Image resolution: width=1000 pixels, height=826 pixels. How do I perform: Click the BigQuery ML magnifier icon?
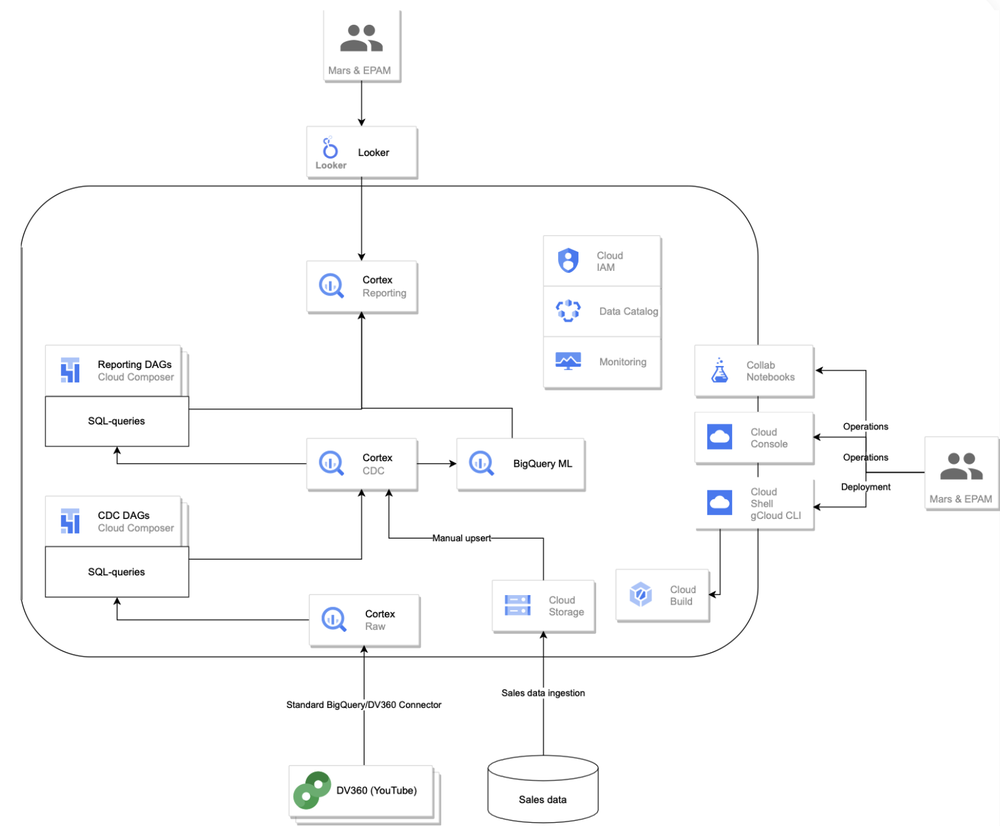coord(482,463)
